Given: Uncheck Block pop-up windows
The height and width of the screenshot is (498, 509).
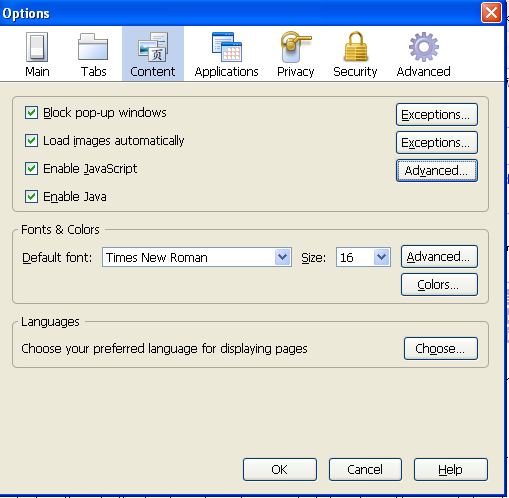Looking at the screenshot, I should [31, 113].
